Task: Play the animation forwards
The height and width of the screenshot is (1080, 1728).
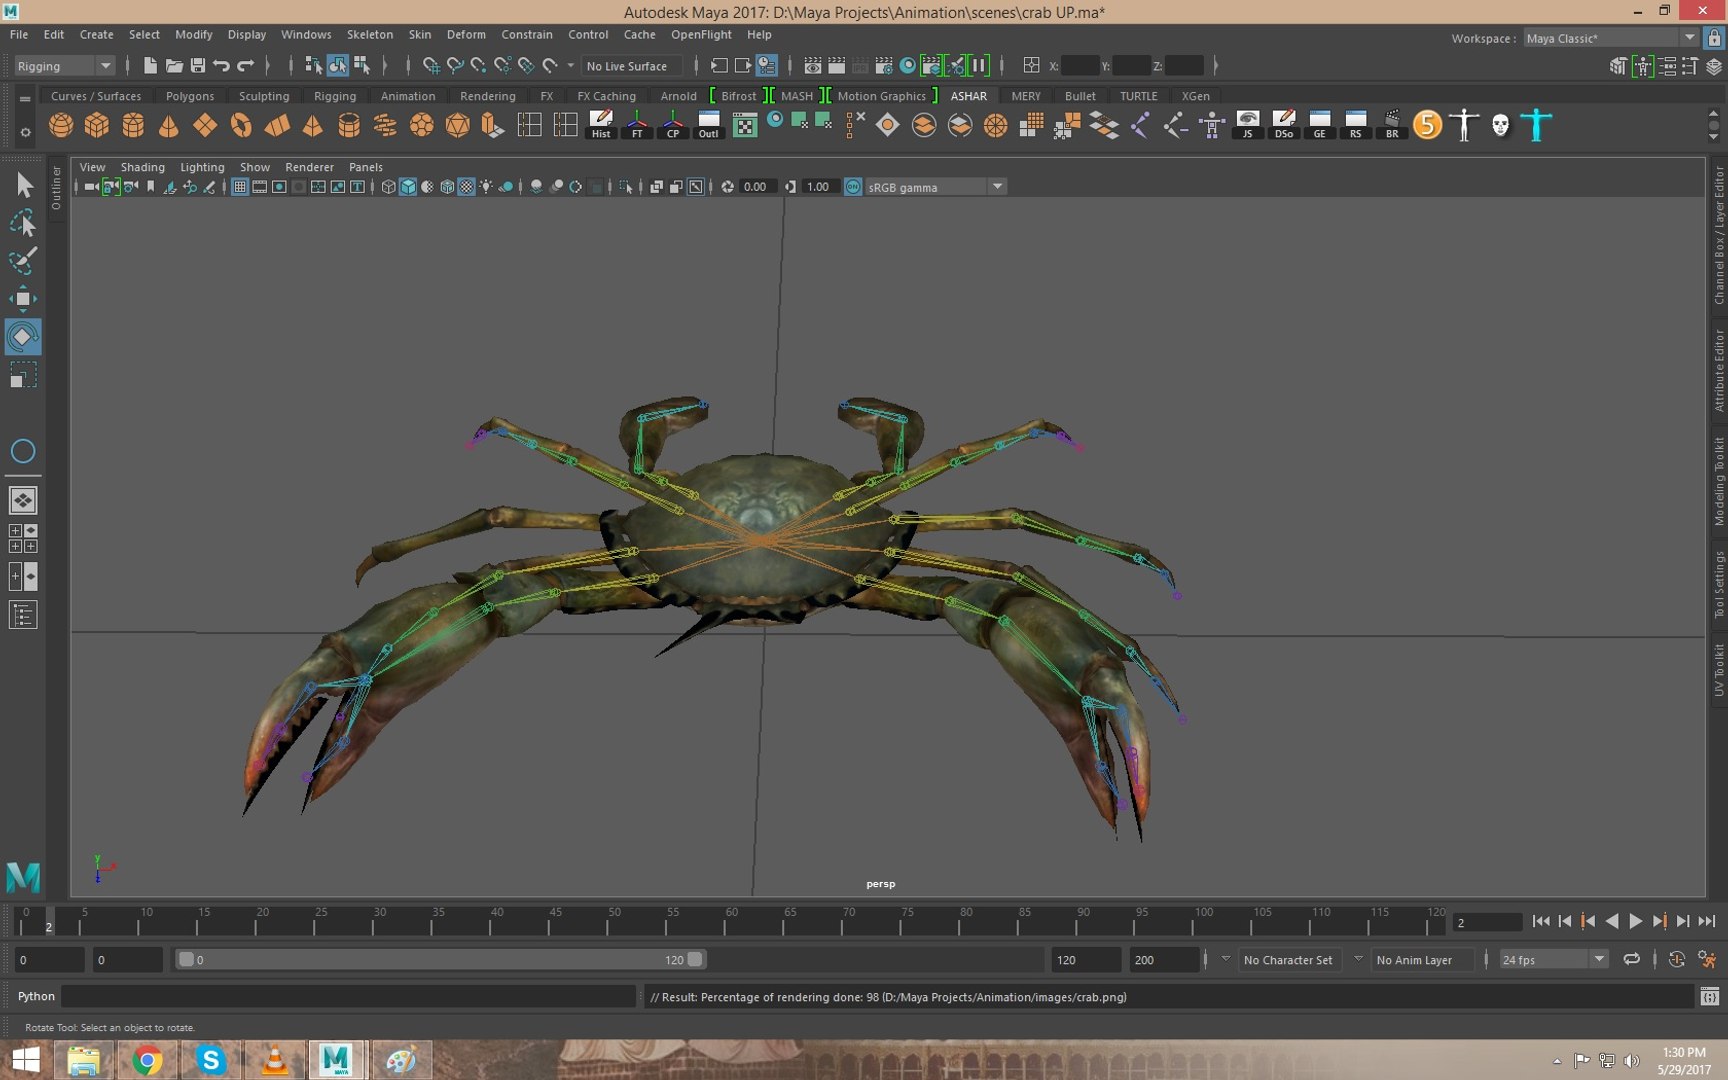Action: pos(1636,922)
